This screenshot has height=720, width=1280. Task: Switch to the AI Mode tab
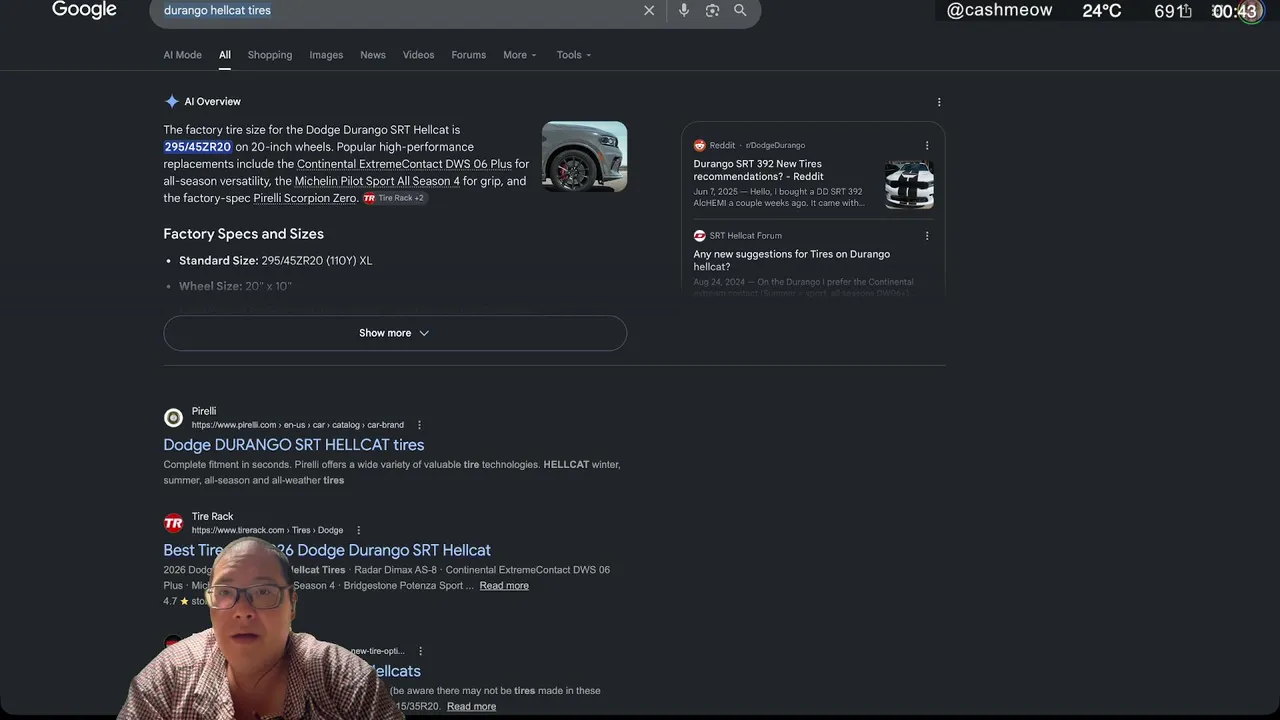[x=183, y=55]
